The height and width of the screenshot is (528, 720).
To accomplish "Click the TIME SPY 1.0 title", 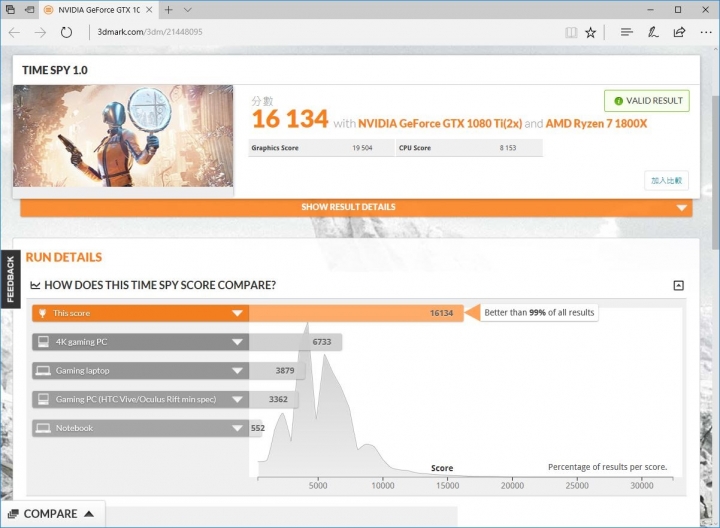I will (x=55, y=70).
